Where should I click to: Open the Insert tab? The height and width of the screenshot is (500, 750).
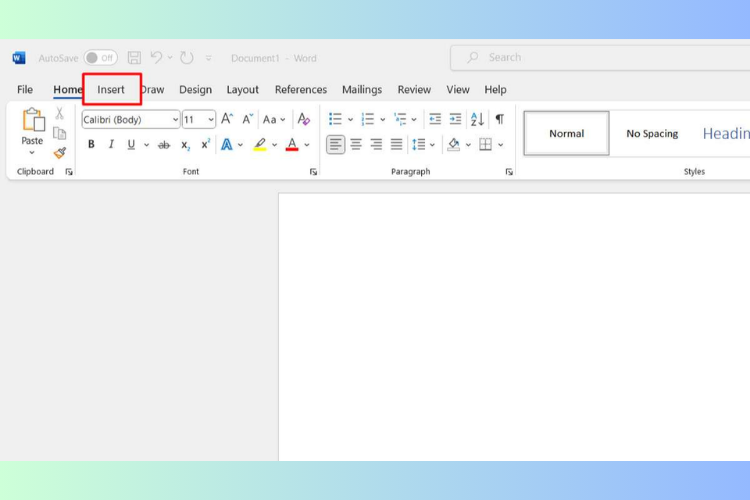pos(111,89)
